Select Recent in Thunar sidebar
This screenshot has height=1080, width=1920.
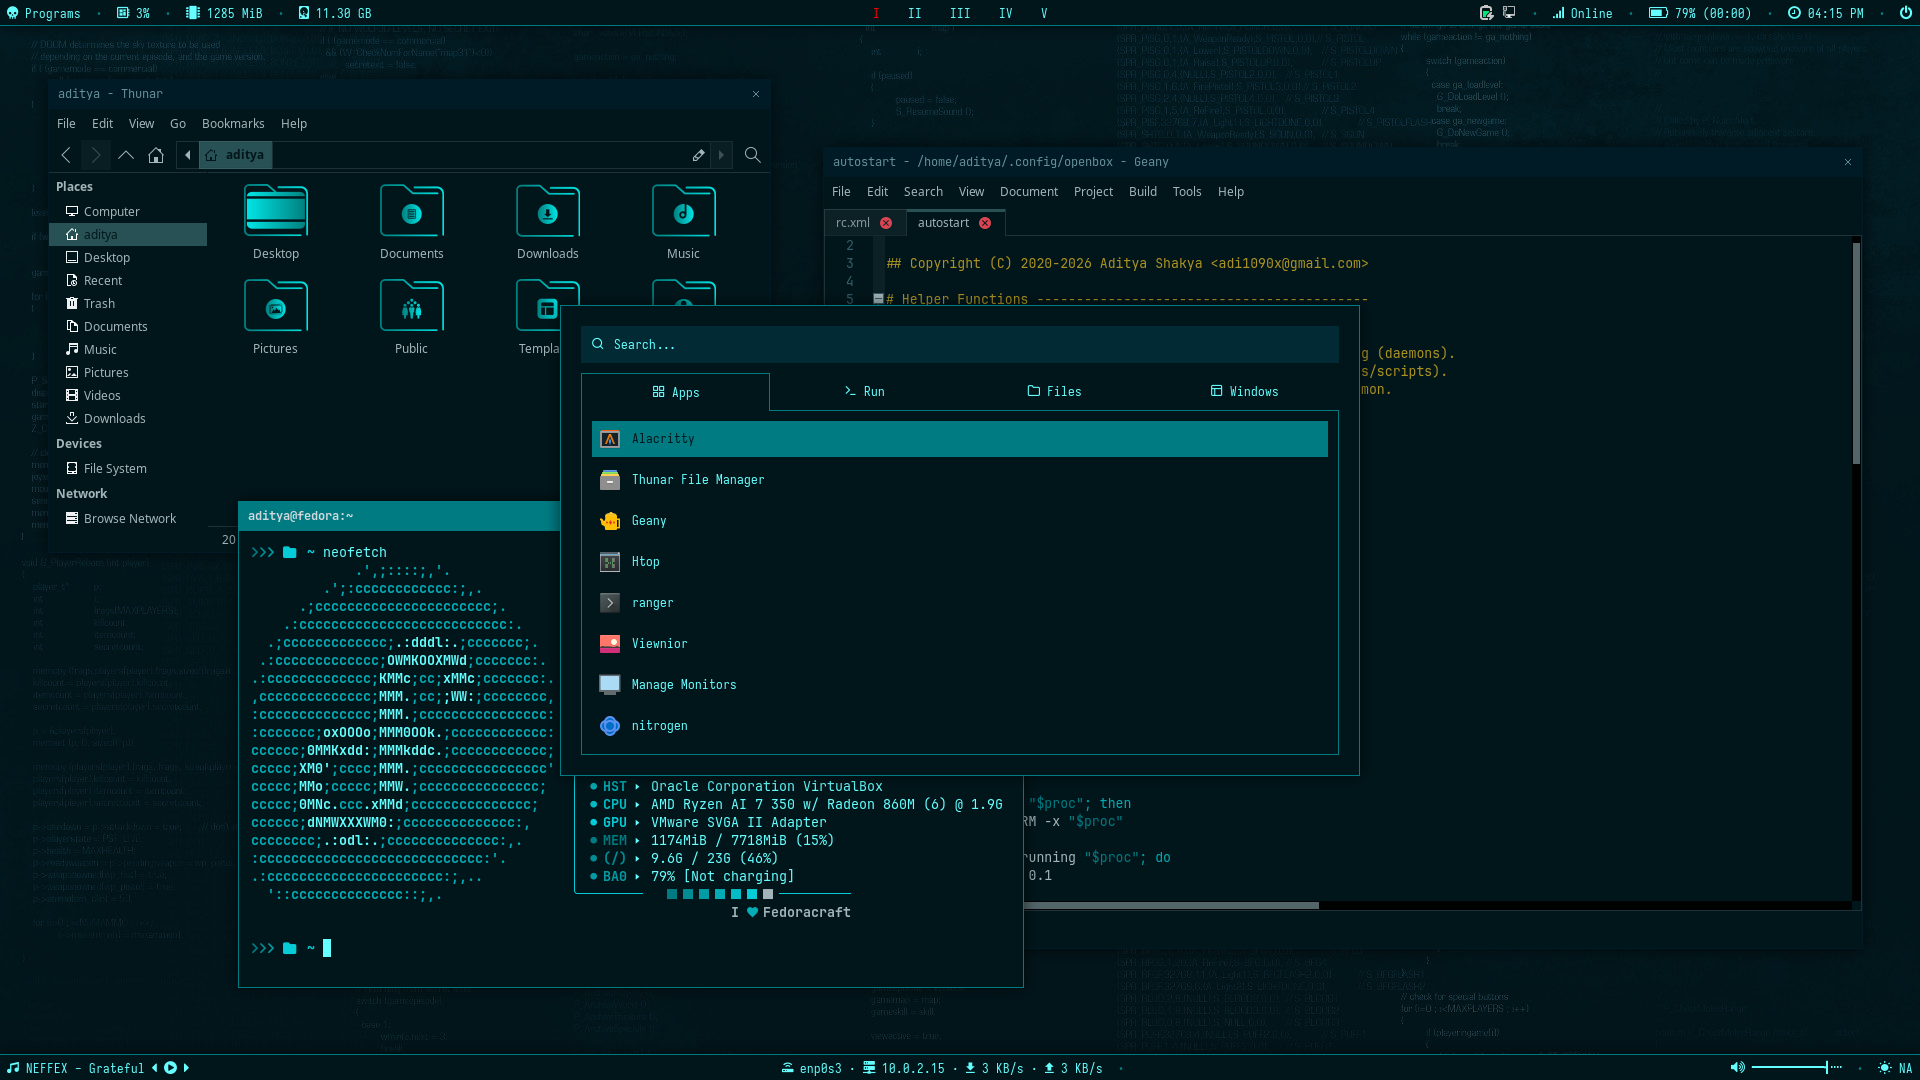point(128,281)
